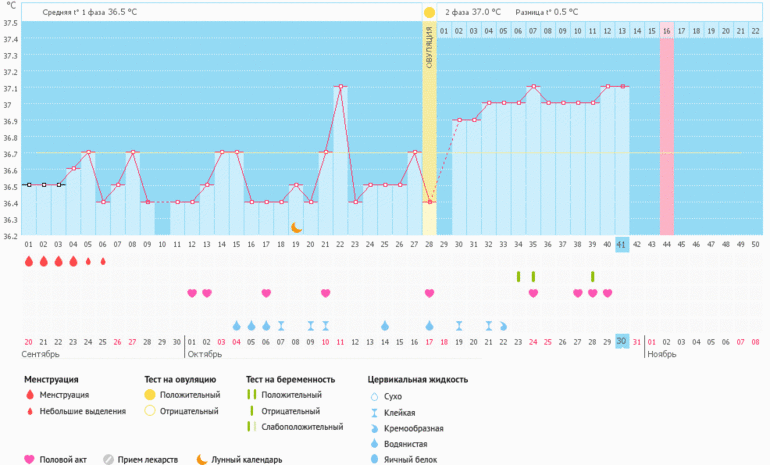The width and height of the screenshot is (770, 465).
Task: Click the first menstruation drop on day 01
Action: click(29, 262)
